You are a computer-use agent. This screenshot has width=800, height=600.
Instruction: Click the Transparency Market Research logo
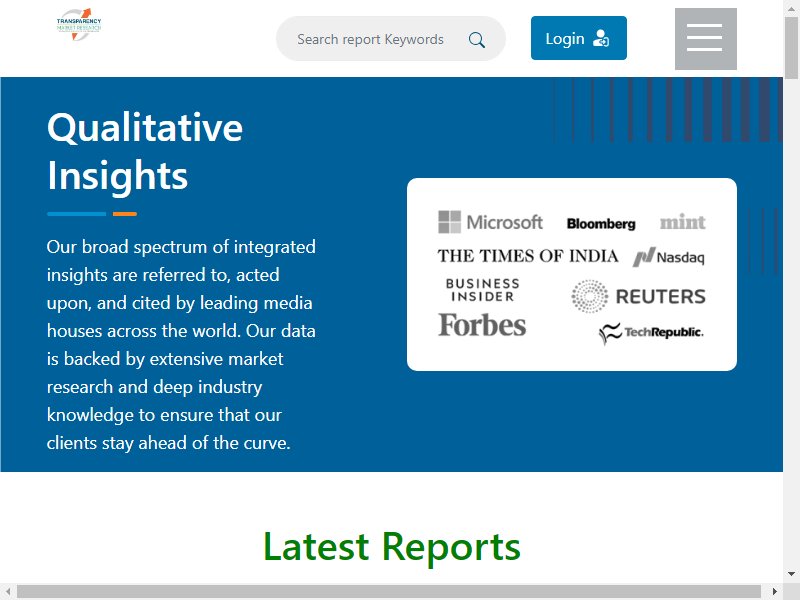79,24
